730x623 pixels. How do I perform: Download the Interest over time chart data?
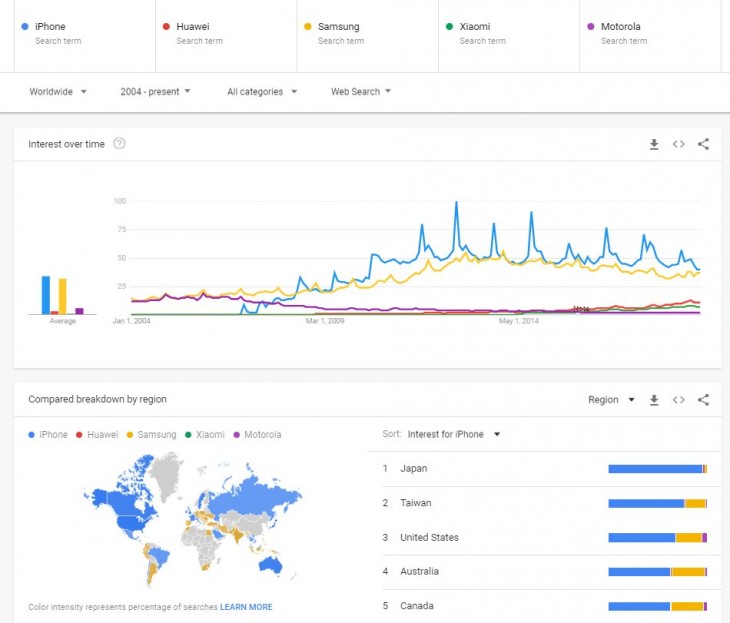pyautogui.click(x=654, y=144)
